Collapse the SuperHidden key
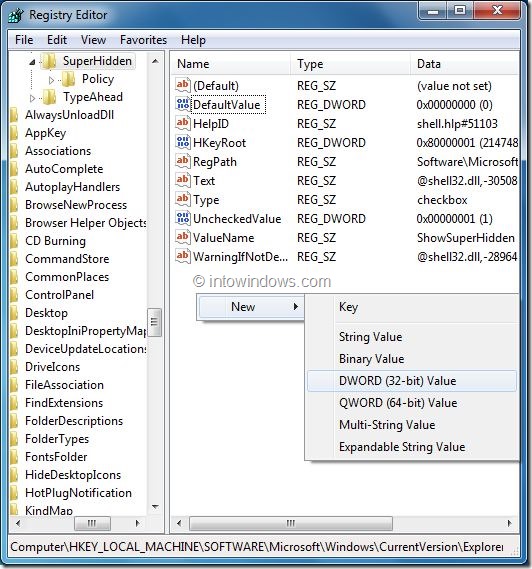This screenshot has width=532, height=569. (32, 62)
